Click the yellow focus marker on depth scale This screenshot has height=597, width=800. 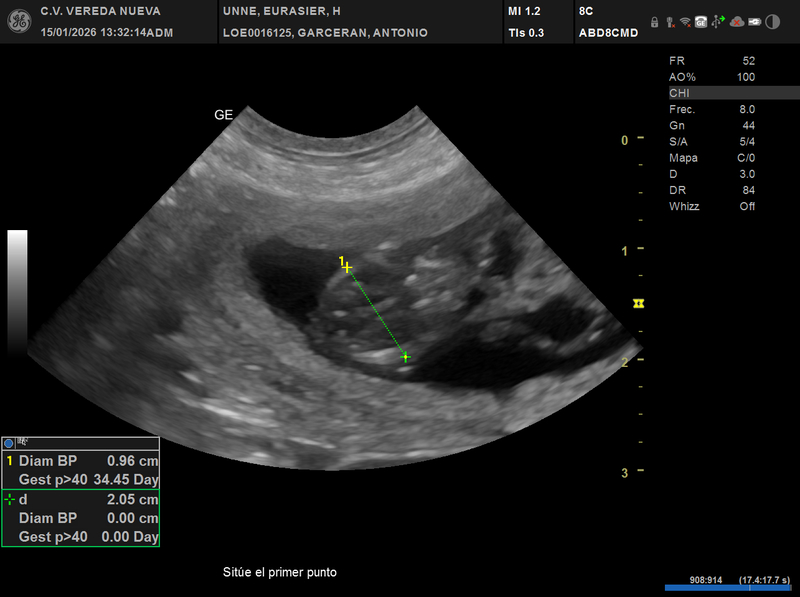pyautogui.click(x=637, y=302)
